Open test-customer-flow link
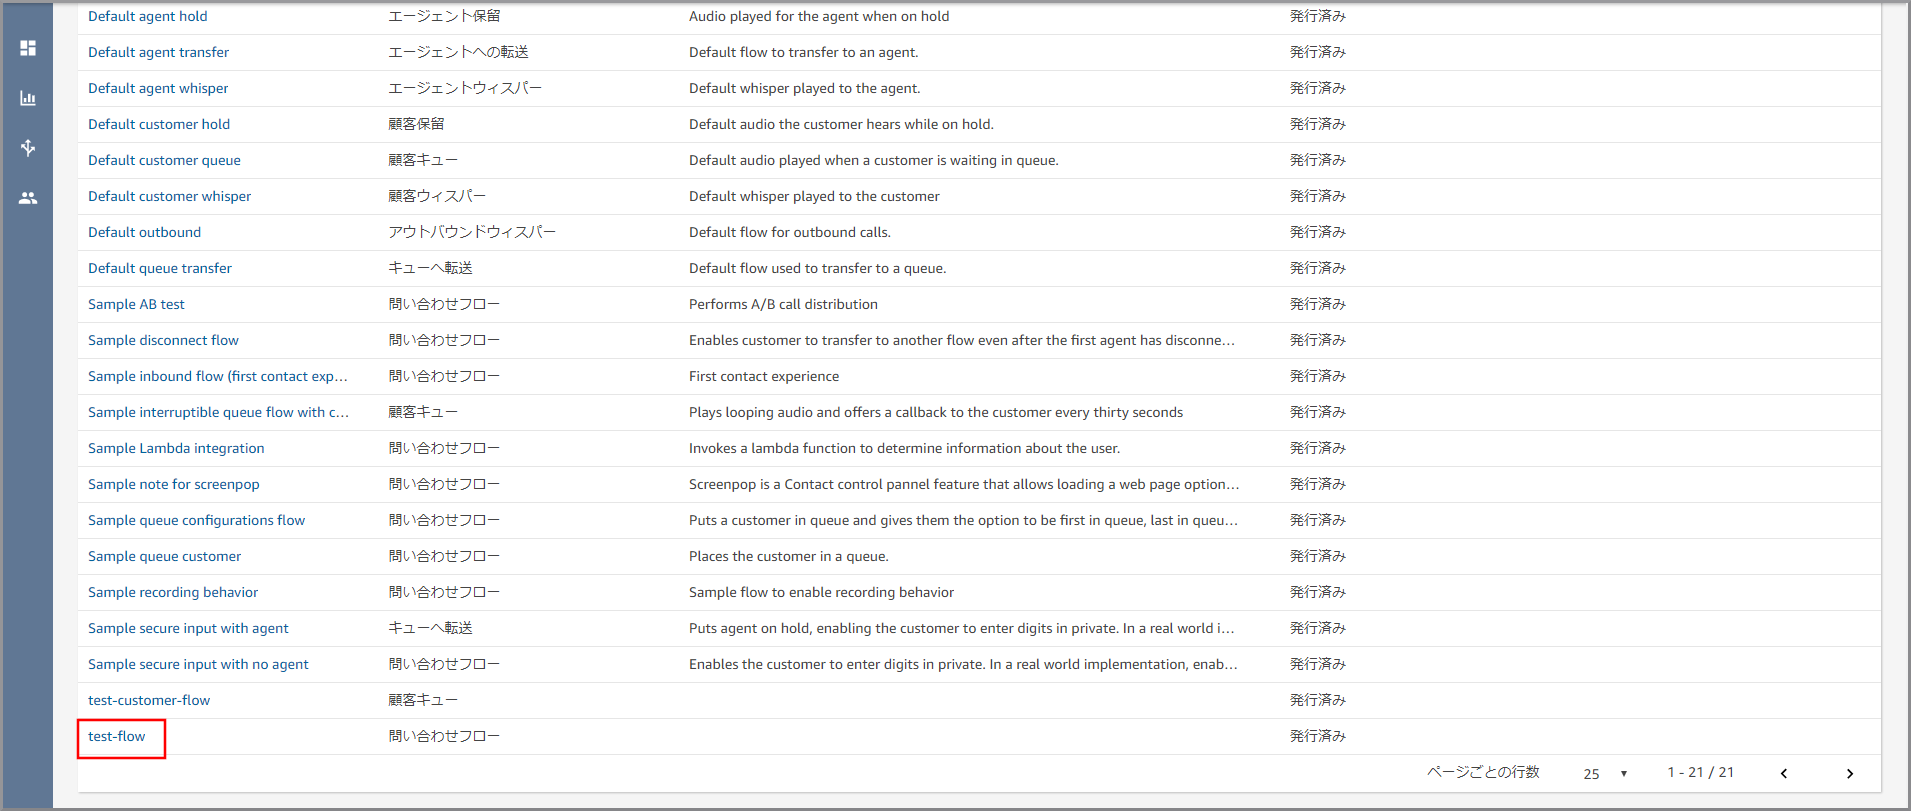This screenshot has height=811, width=1911. click(x=149, y=701)
